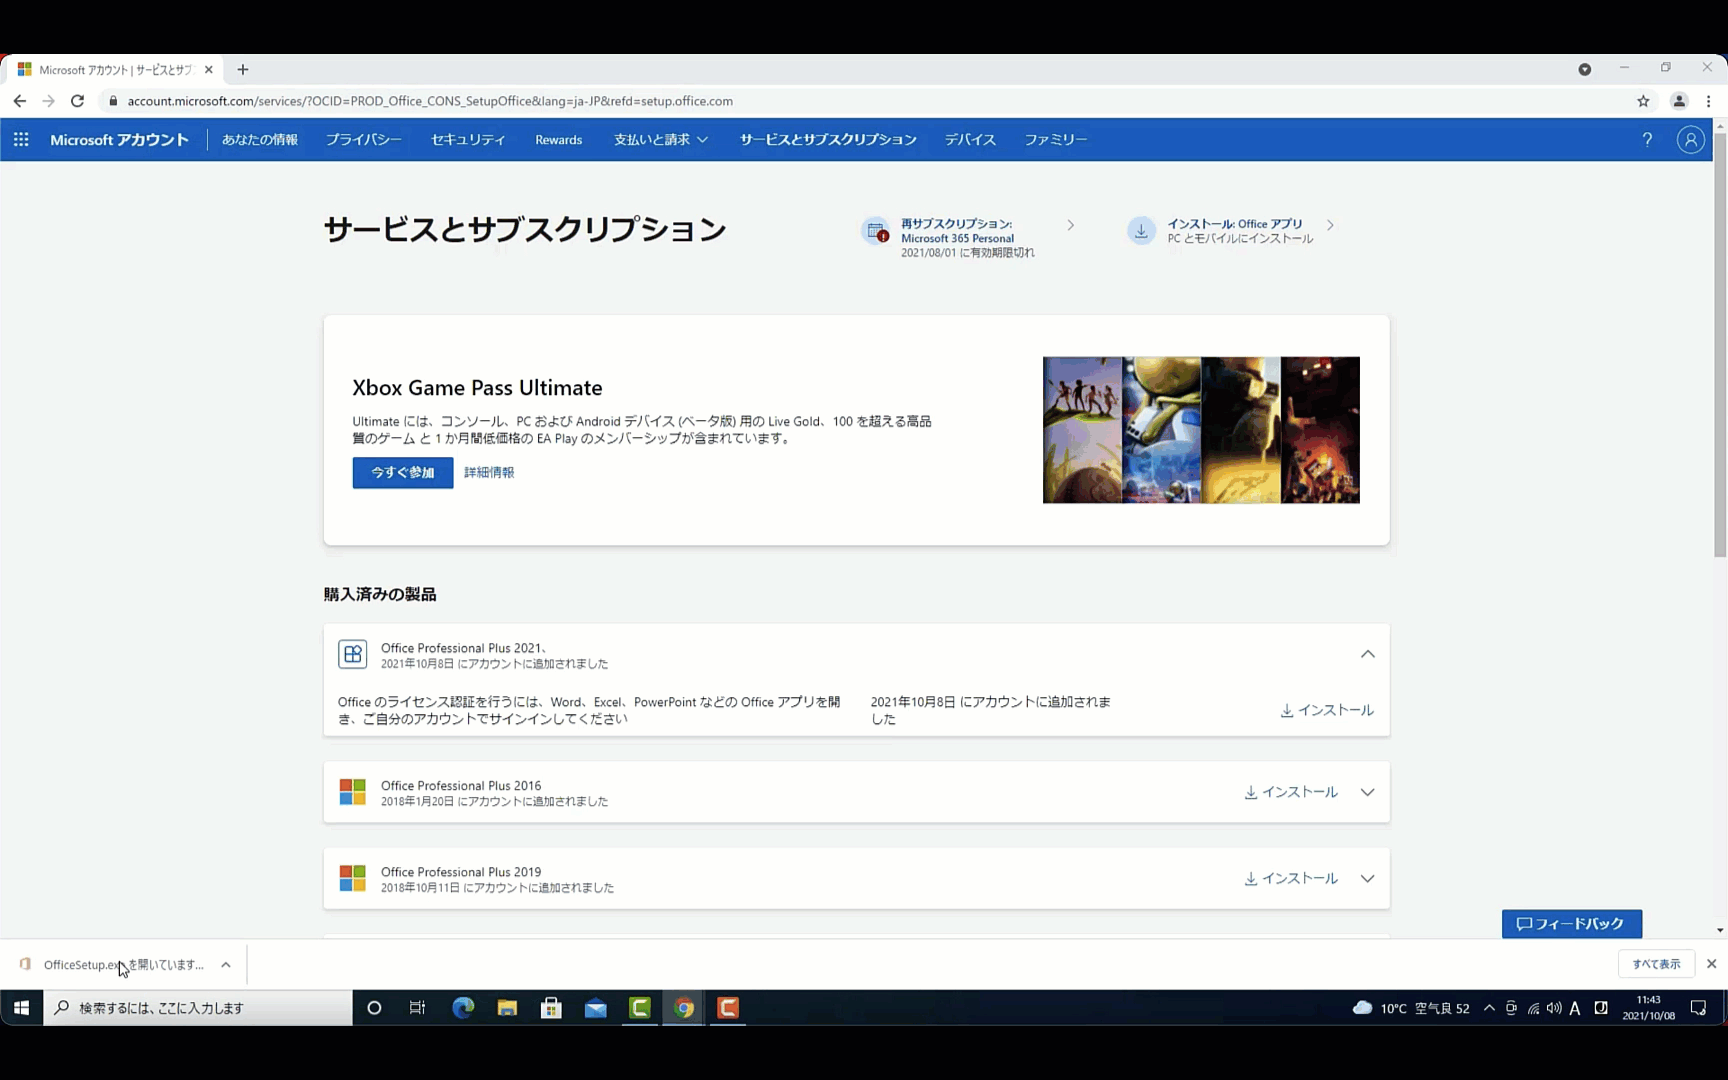1728x1080 pixels.
Task: Open the あなたの情報 tab
Action: 260,140
